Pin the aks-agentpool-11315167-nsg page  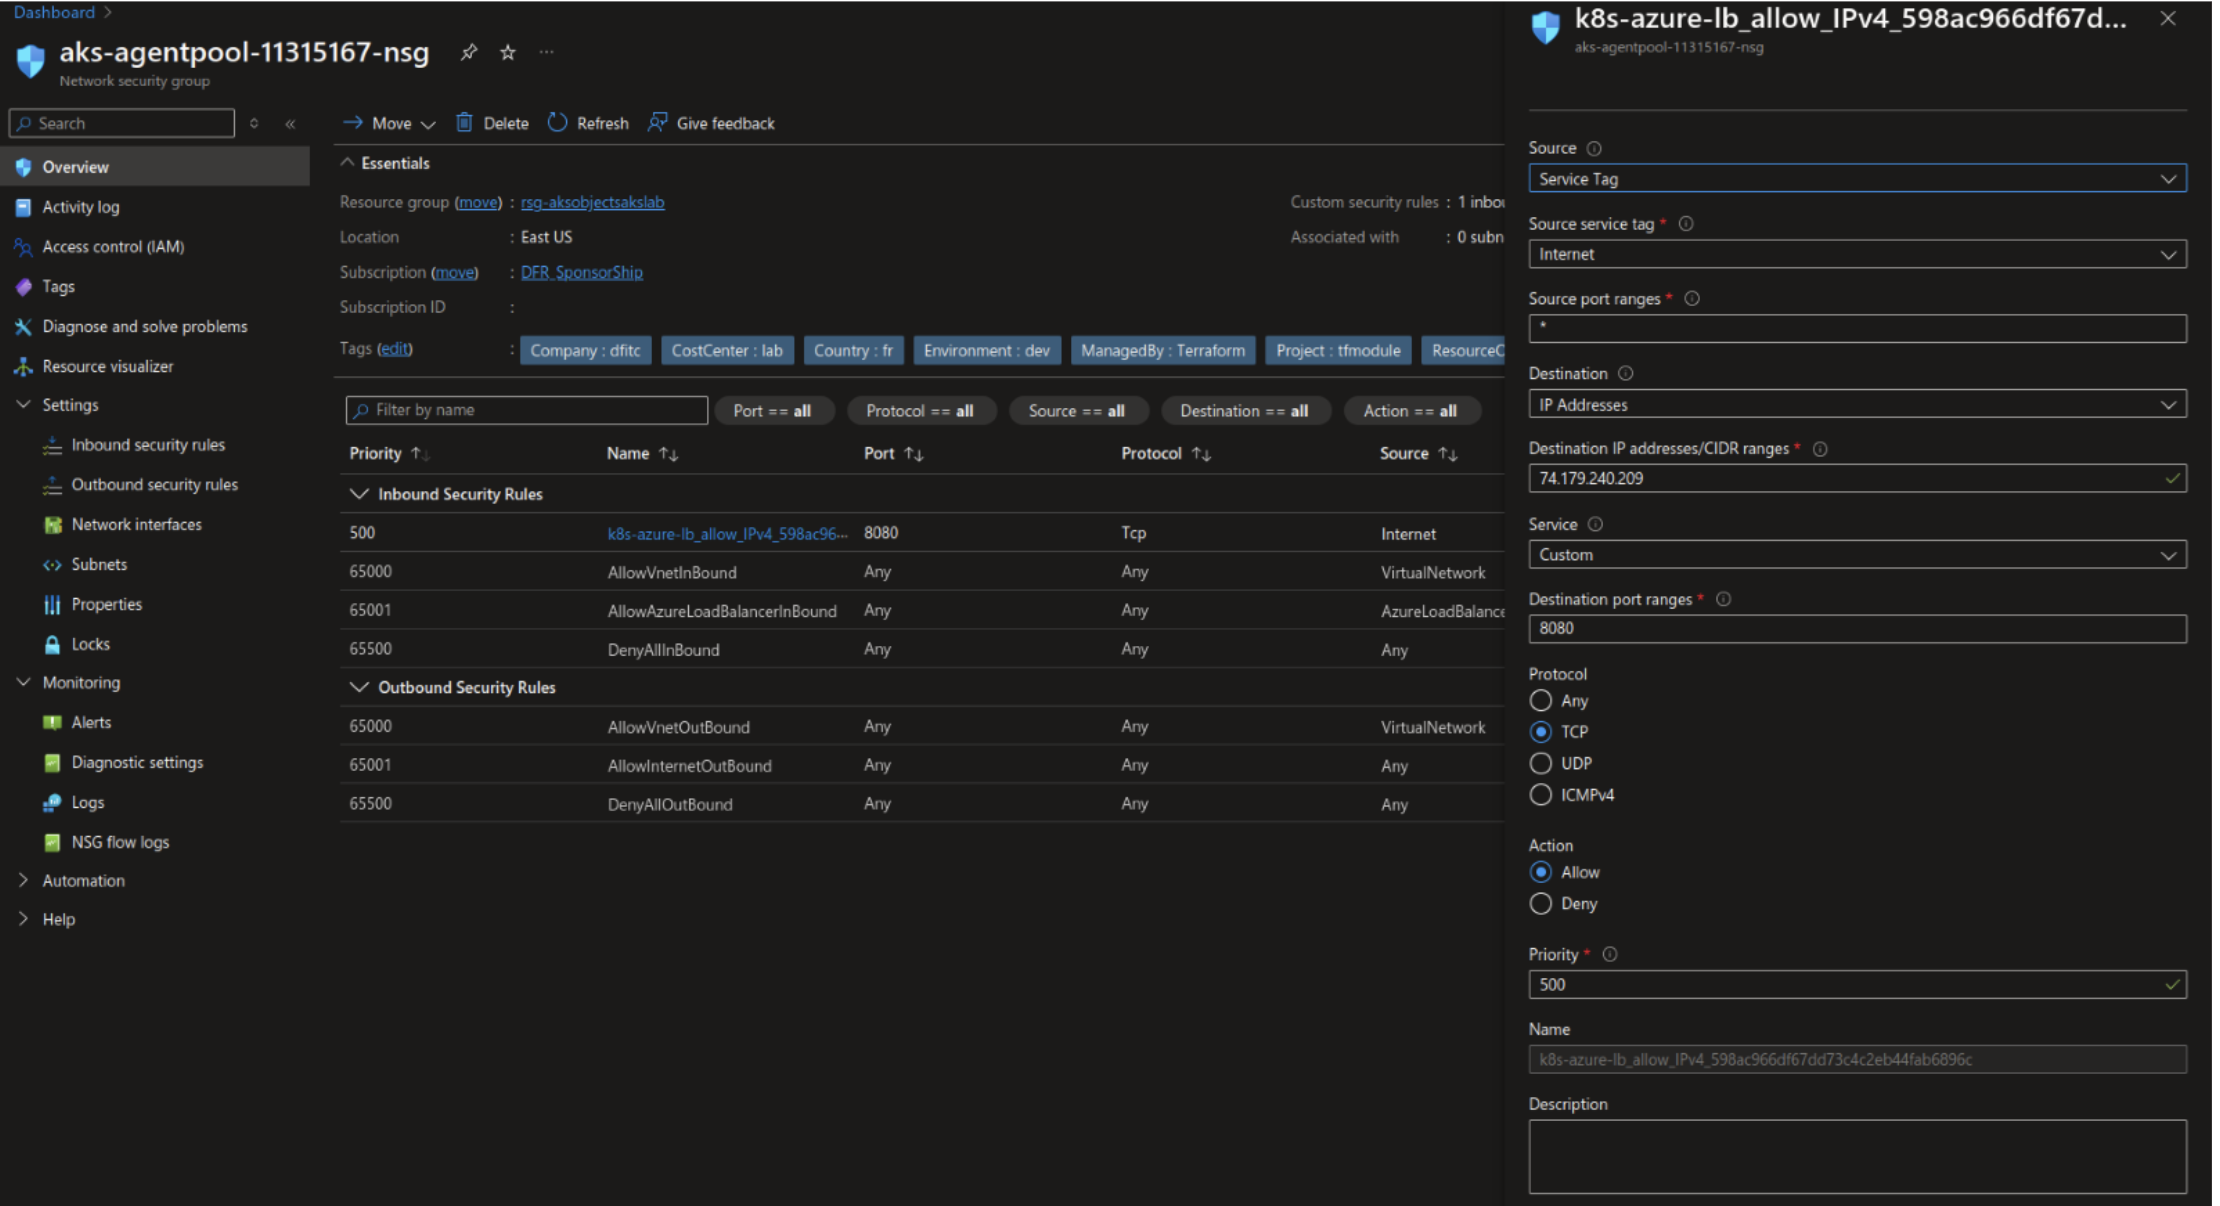468,52
